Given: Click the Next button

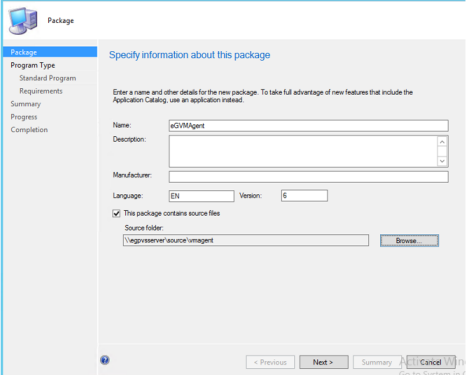Looking at the screenshot, I should pos(324,362).
